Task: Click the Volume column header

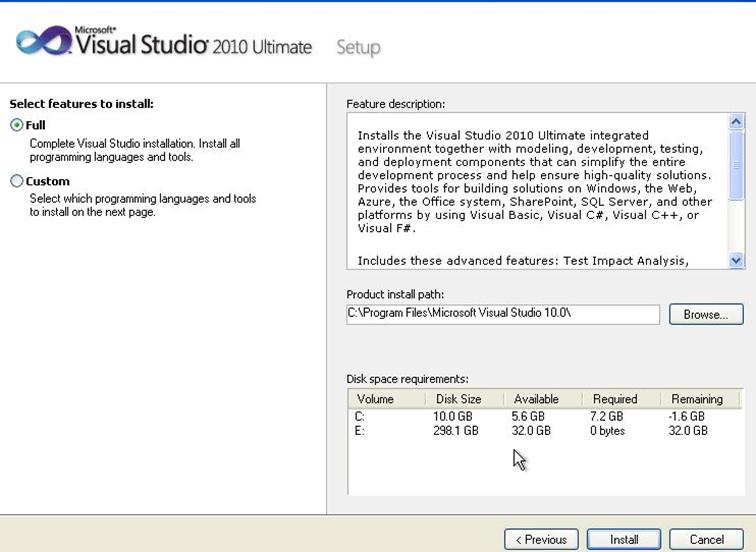Action: [x=387, y=399]
